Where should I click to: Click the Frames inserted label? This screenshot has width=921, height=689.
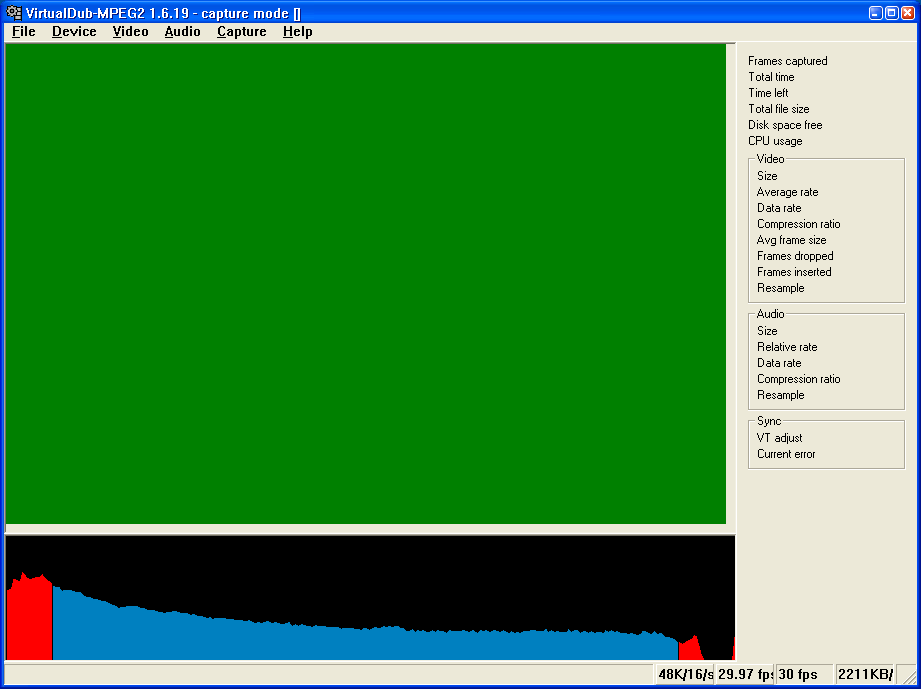coord(794,272)
